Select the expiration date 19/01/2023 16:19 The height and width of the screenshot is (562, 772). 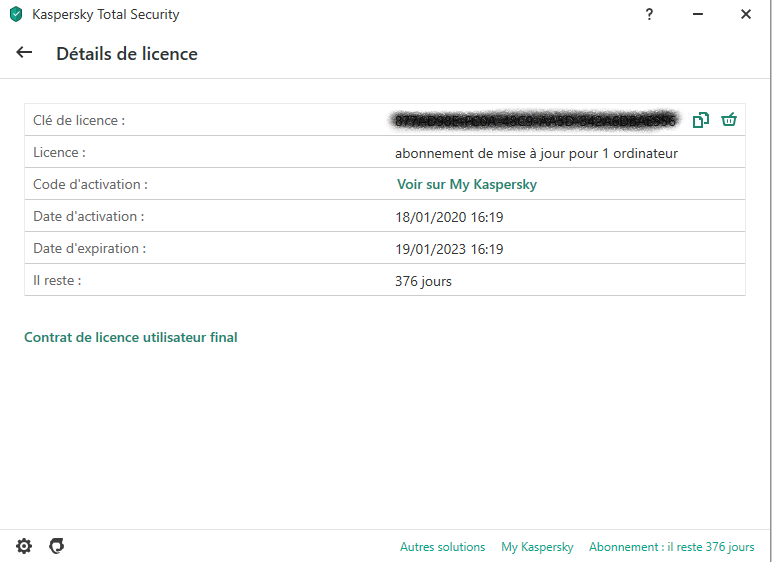click(449, 249)
